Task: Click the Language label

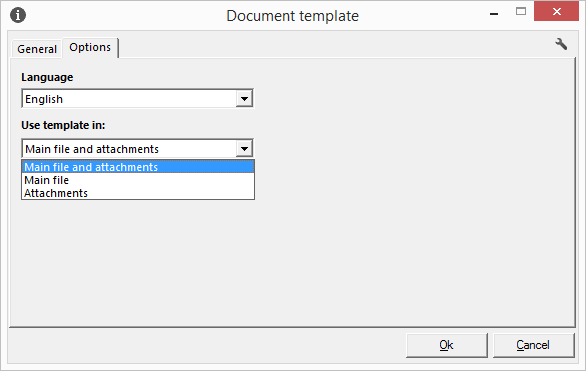Action: click(47, 77)
